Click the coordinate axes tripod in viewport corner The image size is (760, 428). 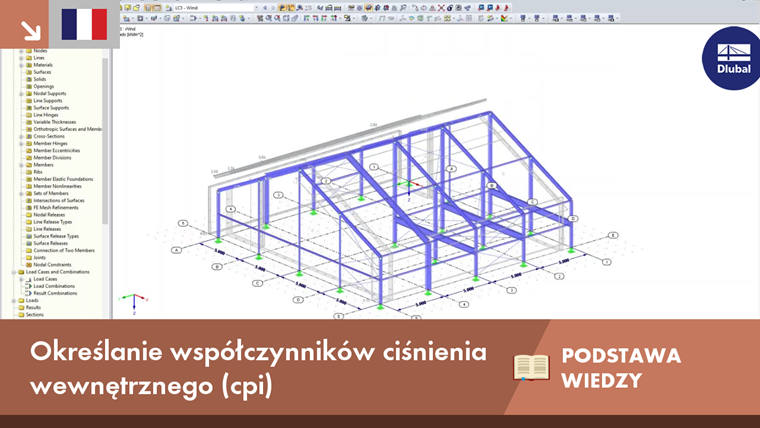coord(134,304)
